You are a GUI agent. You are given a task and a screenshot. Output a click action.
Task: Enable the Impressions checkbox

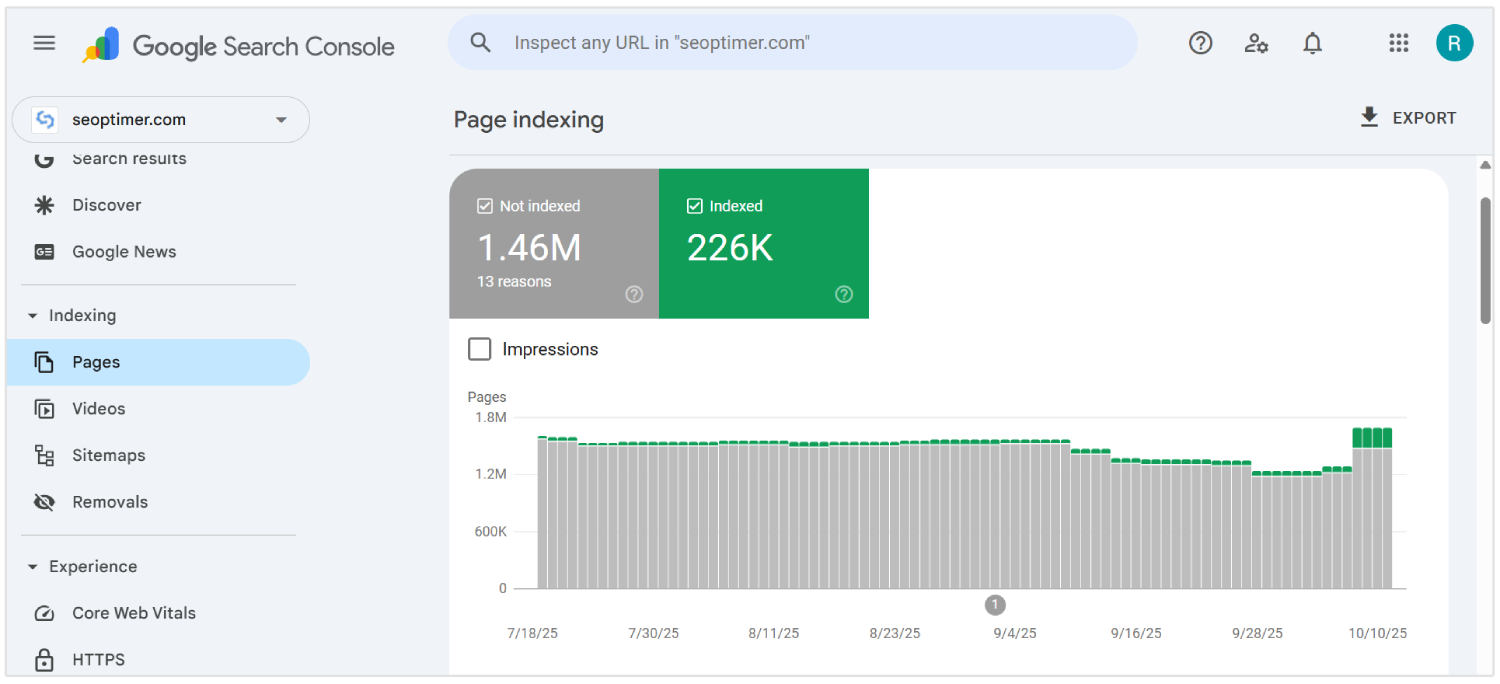480,348
